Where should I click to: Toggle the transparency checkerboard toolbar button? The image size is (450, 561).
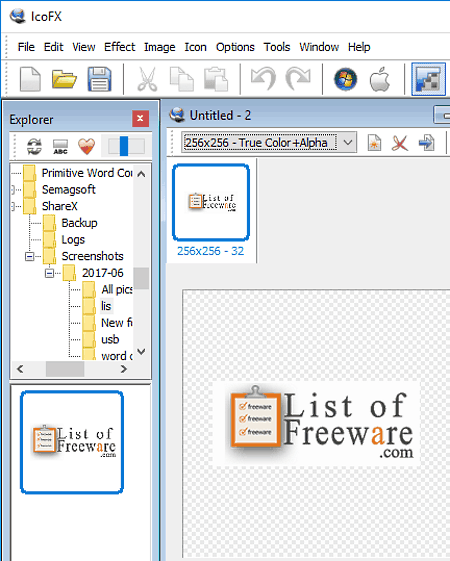(428, 79)
